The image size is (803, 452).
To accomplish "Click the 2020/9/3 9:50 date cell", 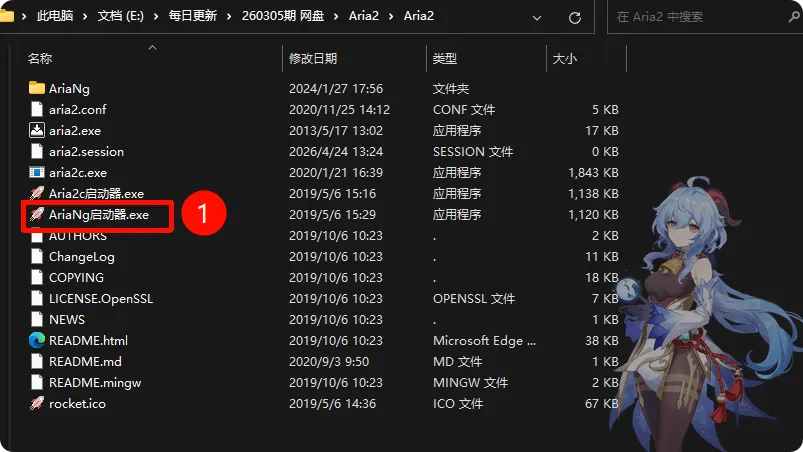I will click(x=329, y=361).
